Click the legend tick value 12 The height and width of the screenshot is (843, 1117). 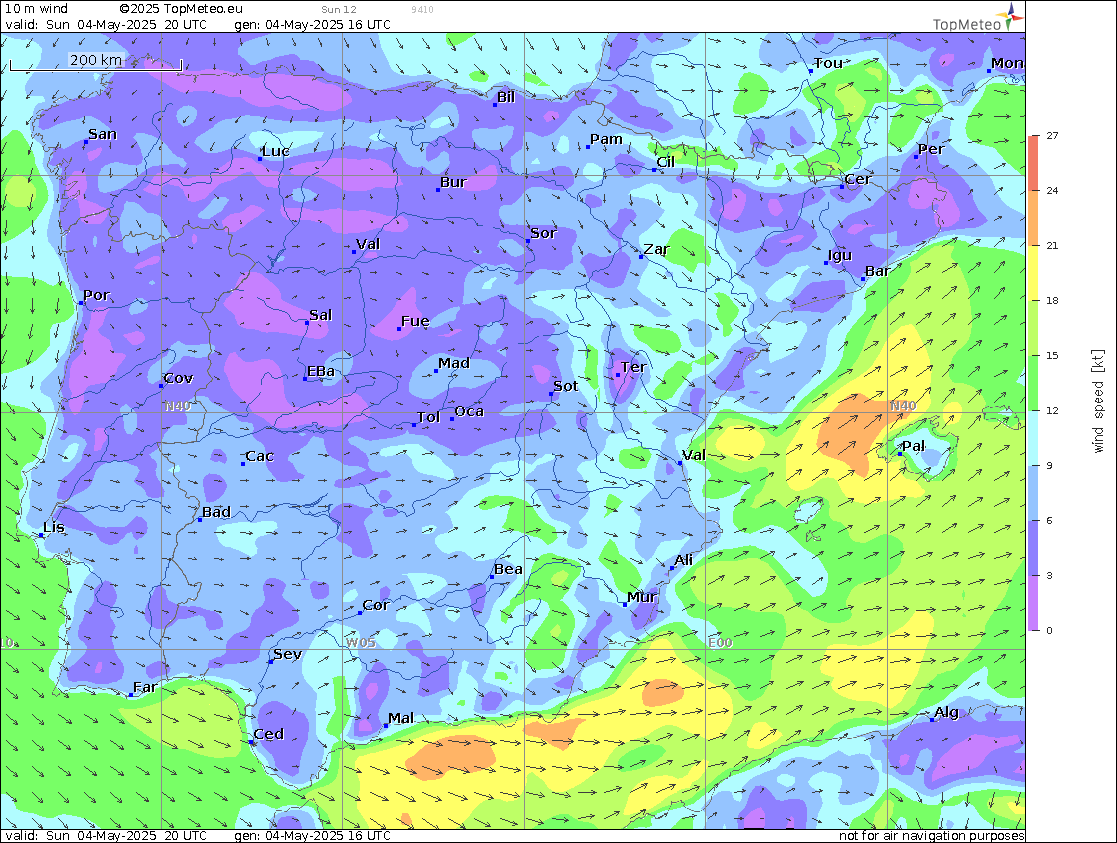[x=1052, y=410]
